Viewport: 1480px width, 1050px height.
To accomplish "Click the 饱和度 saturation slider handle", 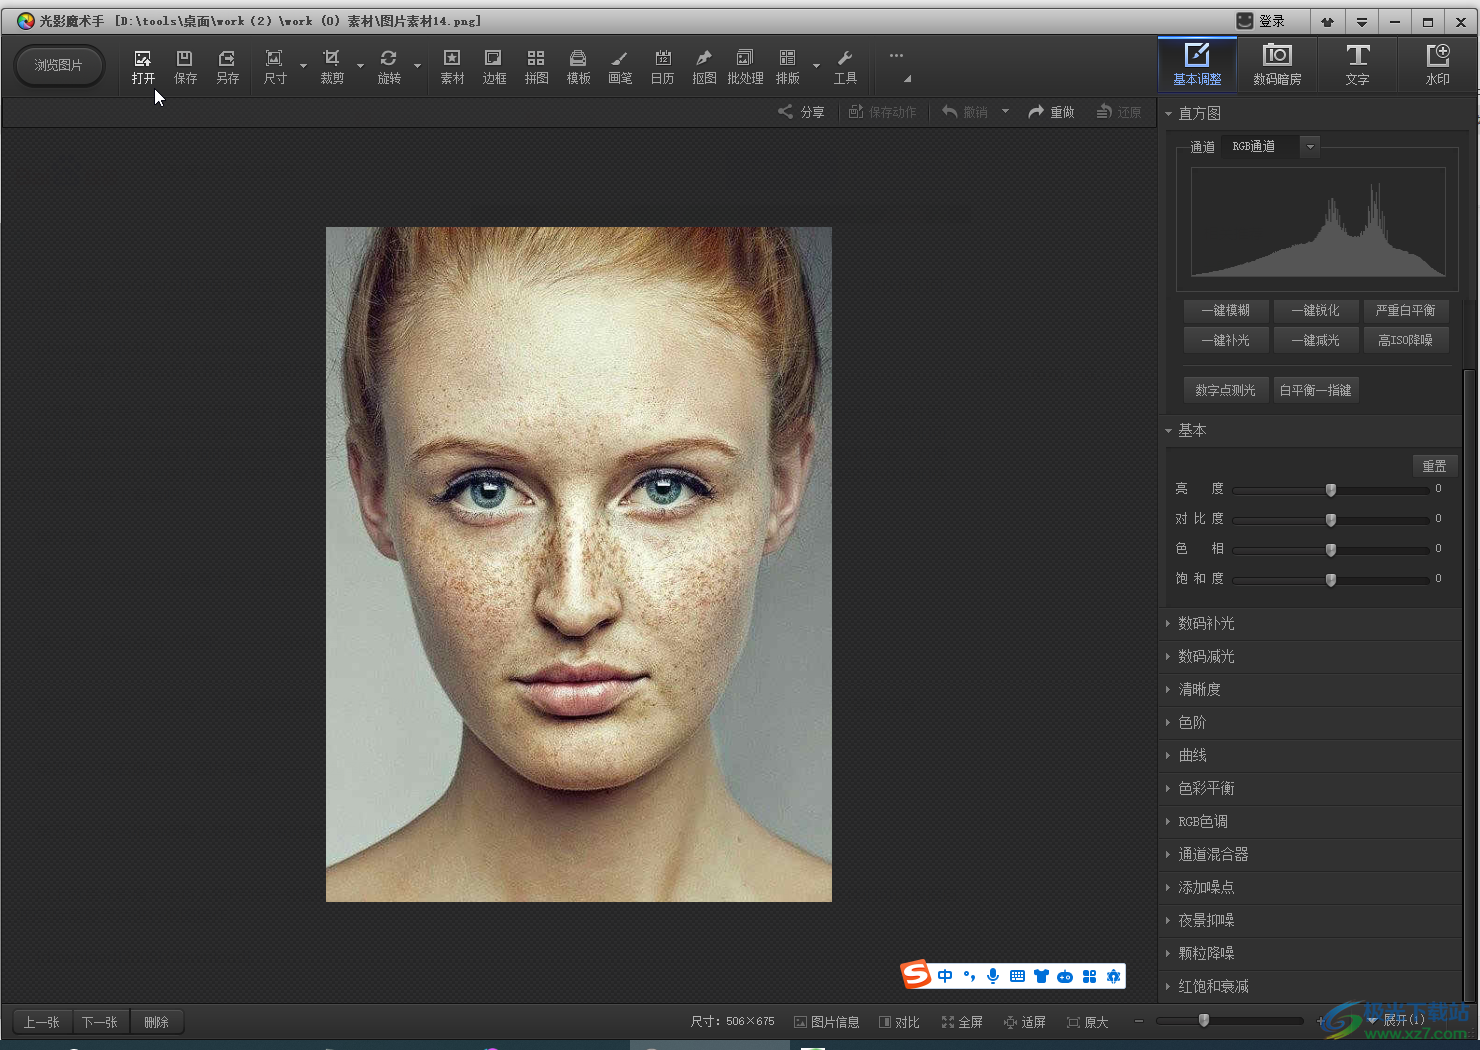I will pyautogui.click(x=1331, y=580).
